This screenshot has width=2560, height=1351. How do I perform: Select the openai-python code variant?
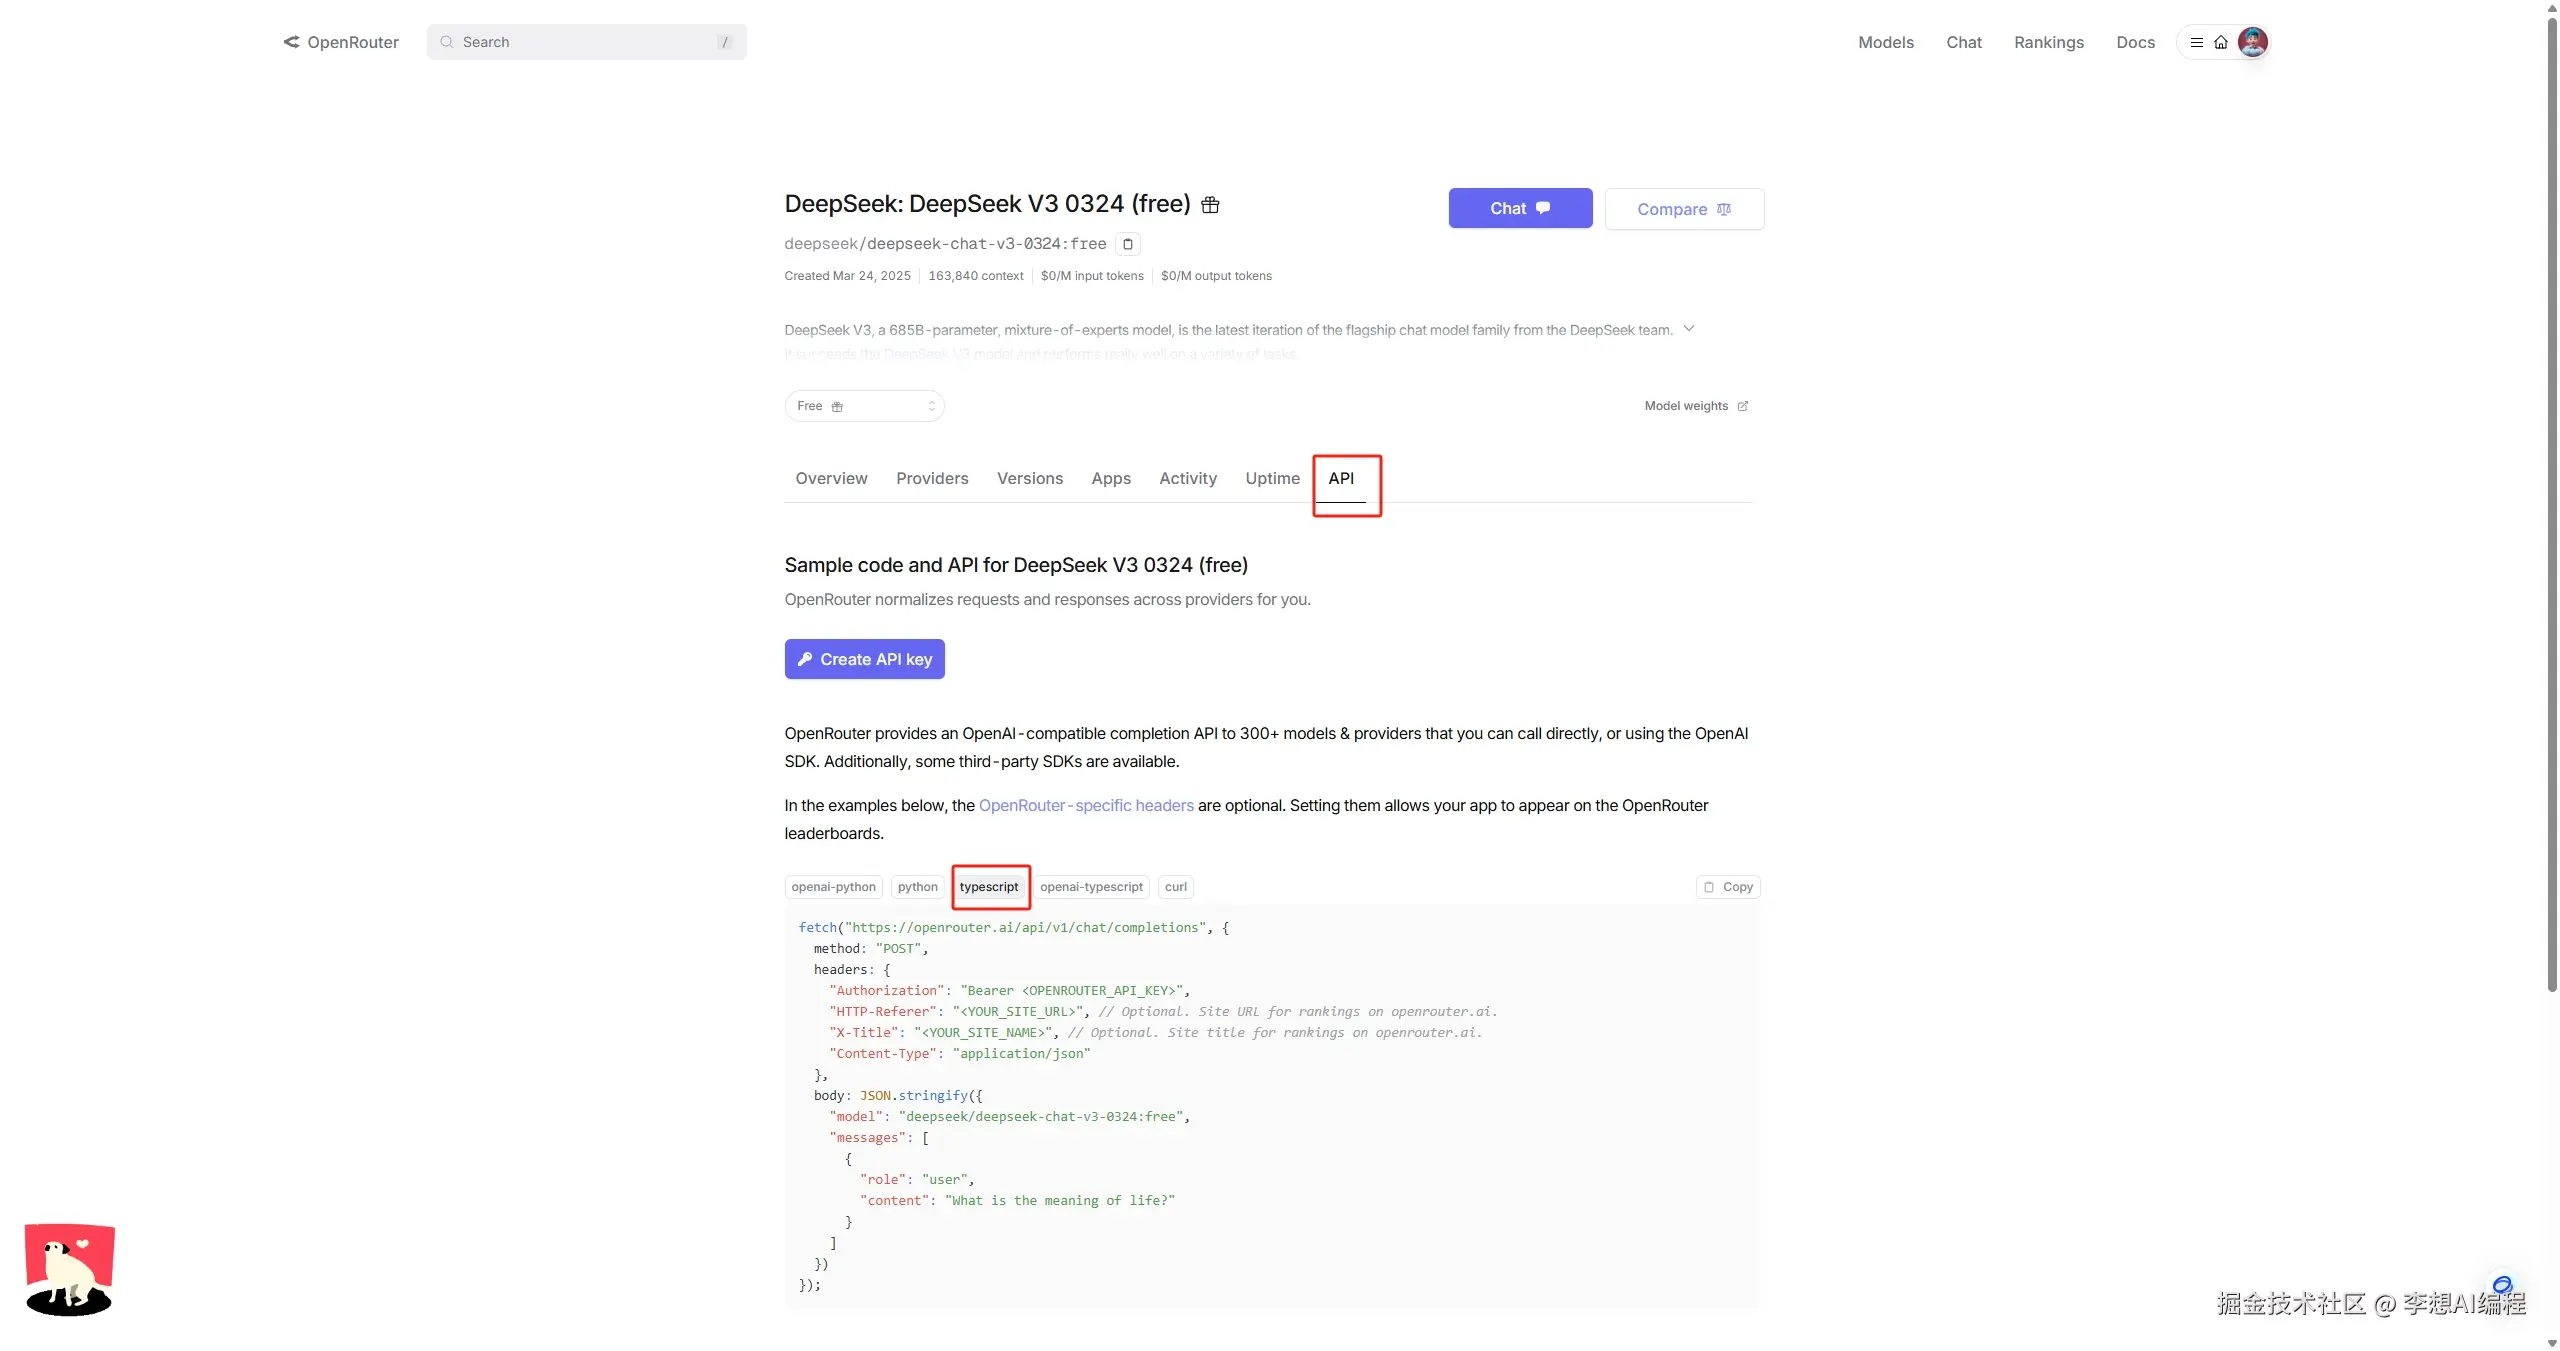click(833, 887)
